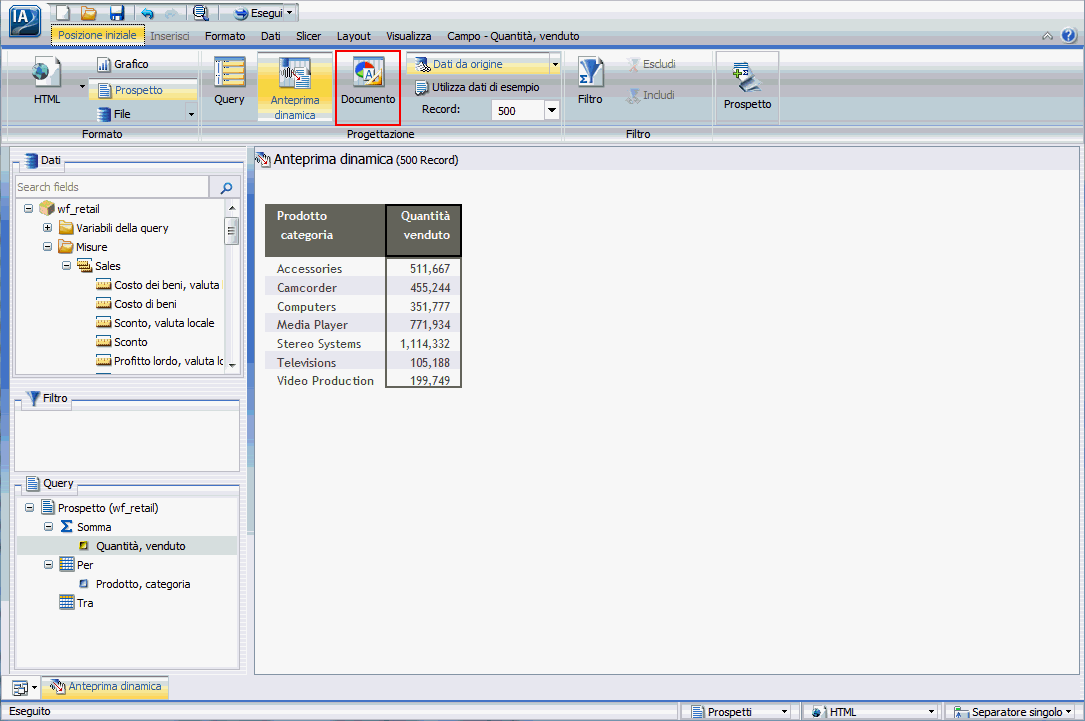Screen dimensions: 1085x721
Task: Switch to Query view
Action: (229, 82)
